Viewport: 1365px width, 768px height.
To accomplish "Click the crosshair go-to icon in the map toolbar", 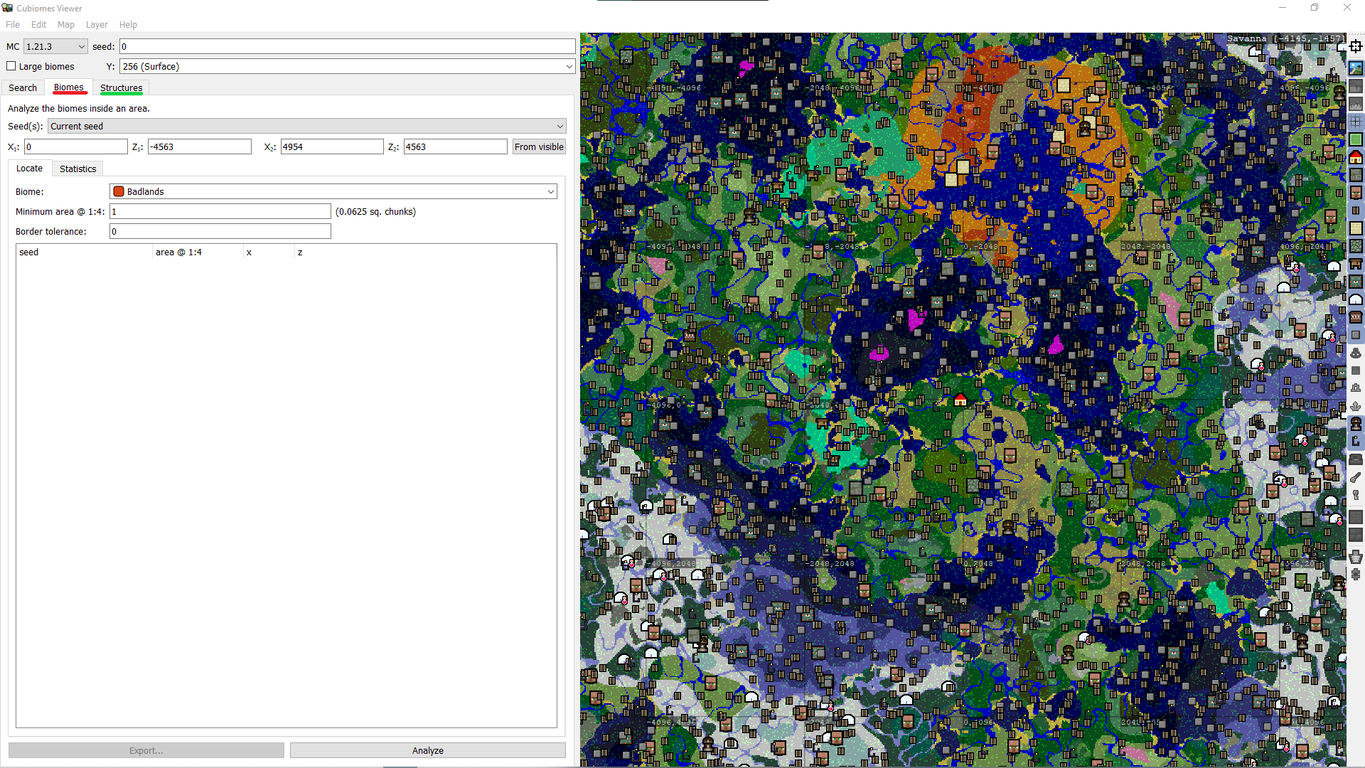I will [x=1356, y=47].
